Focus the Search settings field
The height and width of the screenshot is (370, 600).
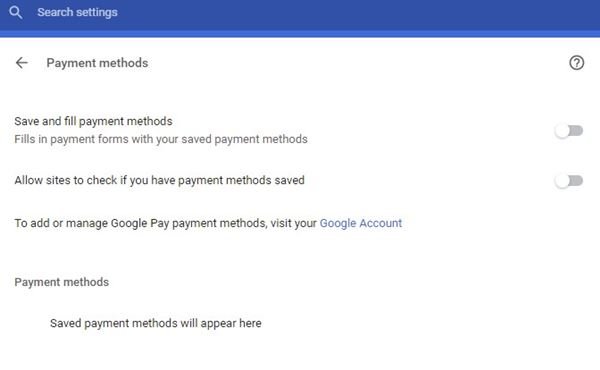point(300,12)
